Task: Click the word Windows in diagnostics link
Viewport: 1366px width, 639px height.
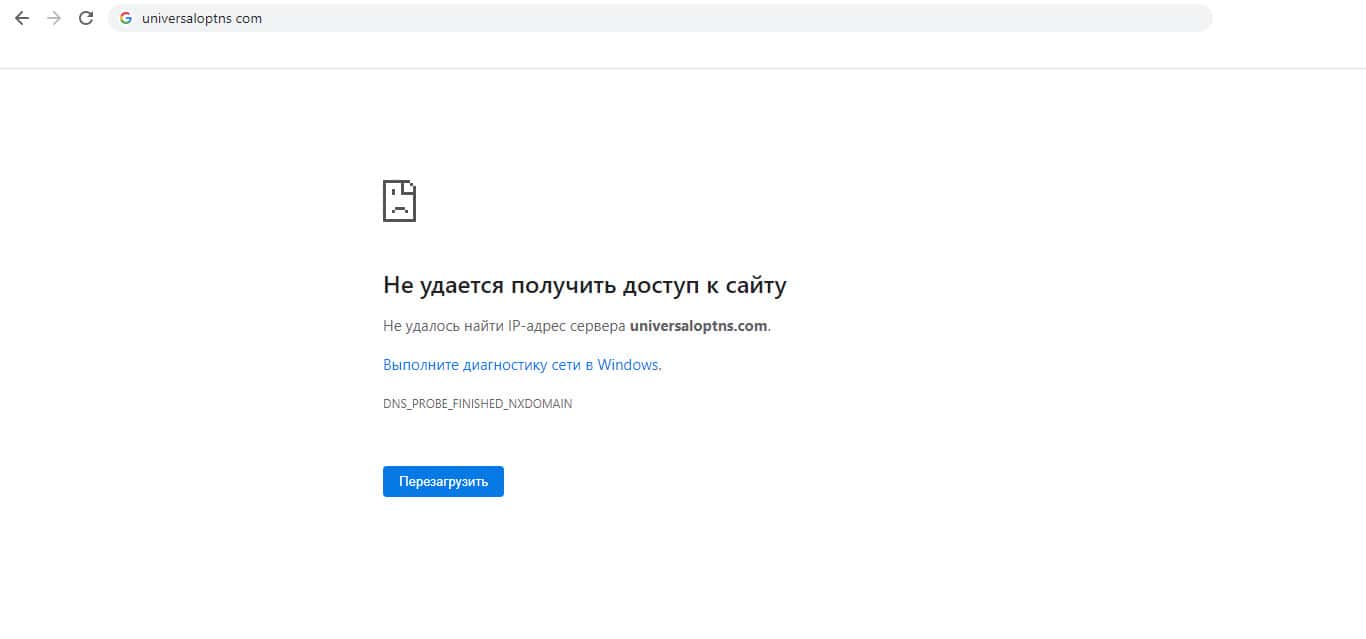Action: coord(628,365)
